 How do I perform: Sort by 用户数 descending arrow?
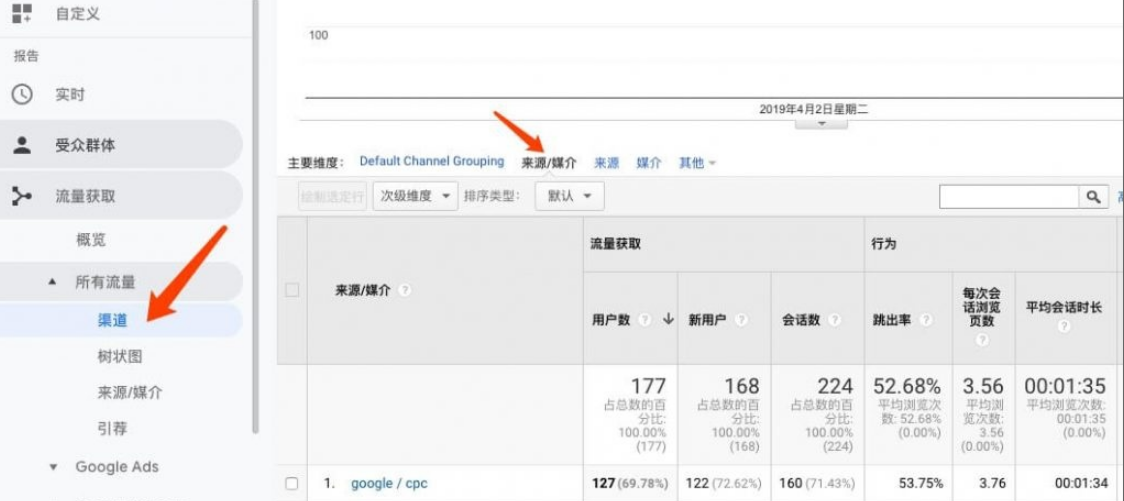668,320
